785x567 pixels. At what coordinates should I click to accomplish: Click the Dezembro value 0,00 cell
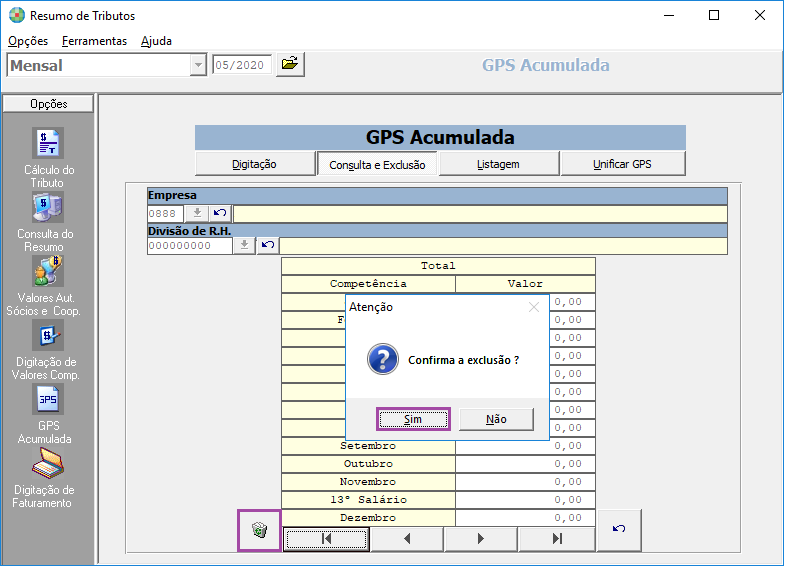tap(526, 518)
